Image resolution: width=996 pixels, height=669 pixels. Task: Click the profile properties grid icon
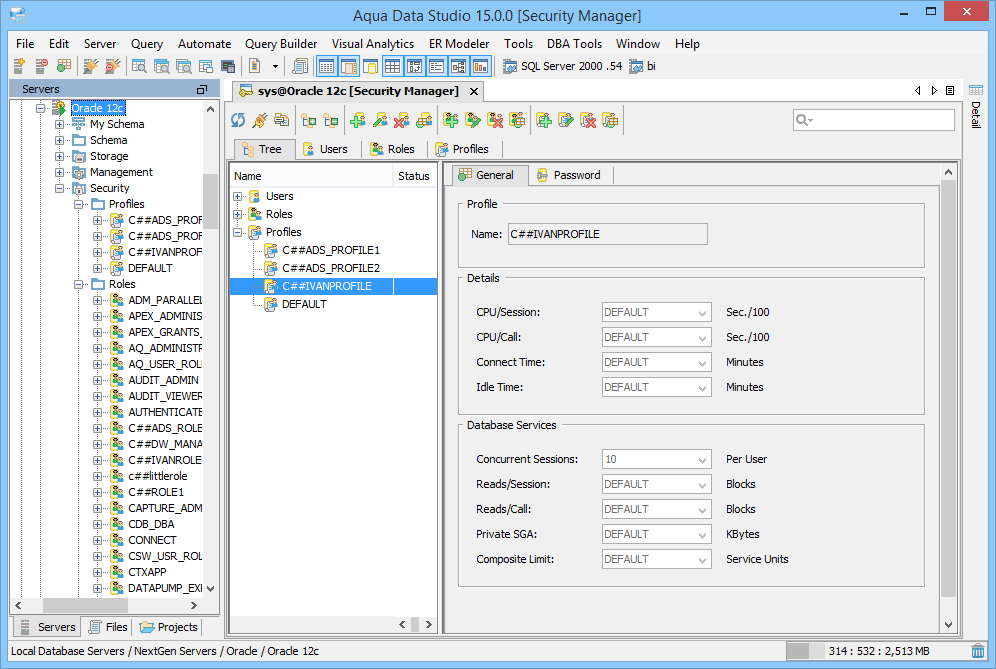click(x=610, y=120)
